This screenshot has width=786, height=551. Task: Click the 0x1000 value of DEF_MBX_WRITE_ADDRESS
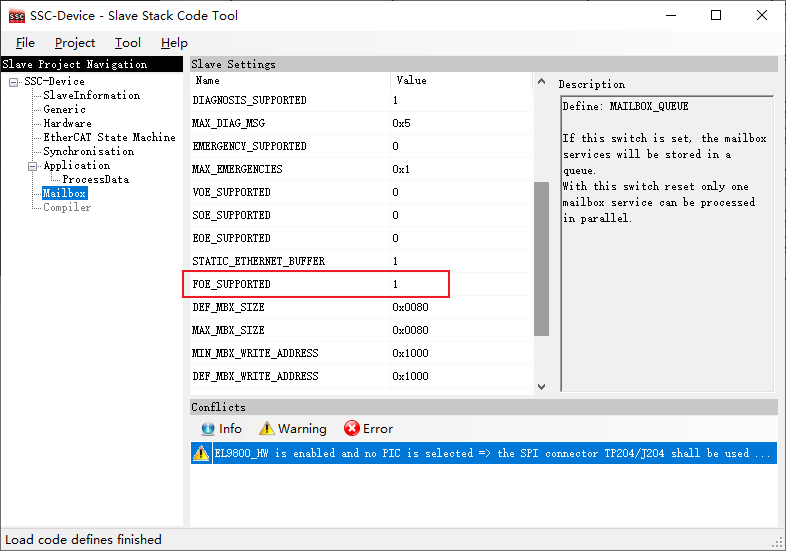tap(410, 377)
